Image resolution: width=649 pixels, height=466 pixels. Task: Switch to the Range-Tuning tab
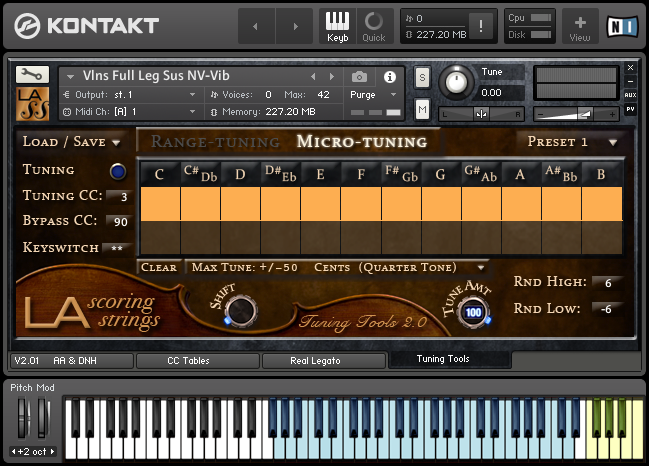point(215,142)
